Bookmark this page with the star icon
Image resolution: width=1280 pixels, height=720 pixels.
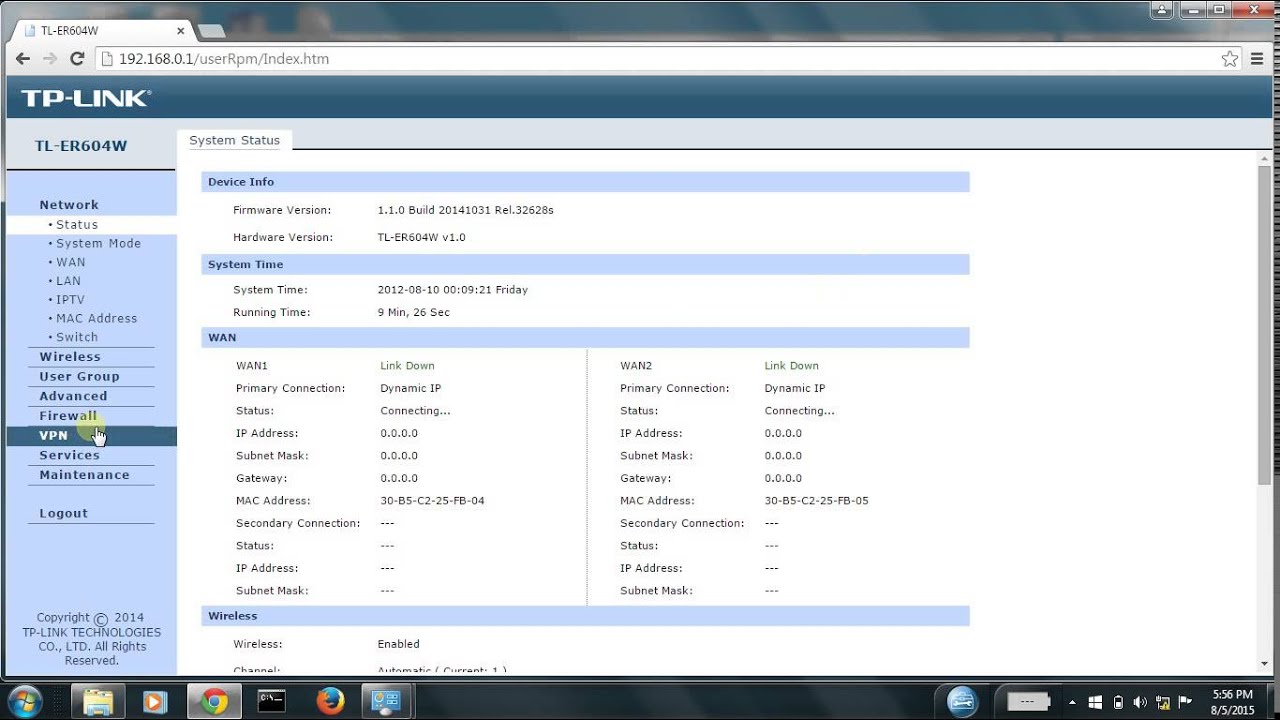[x=1230, y=59]
